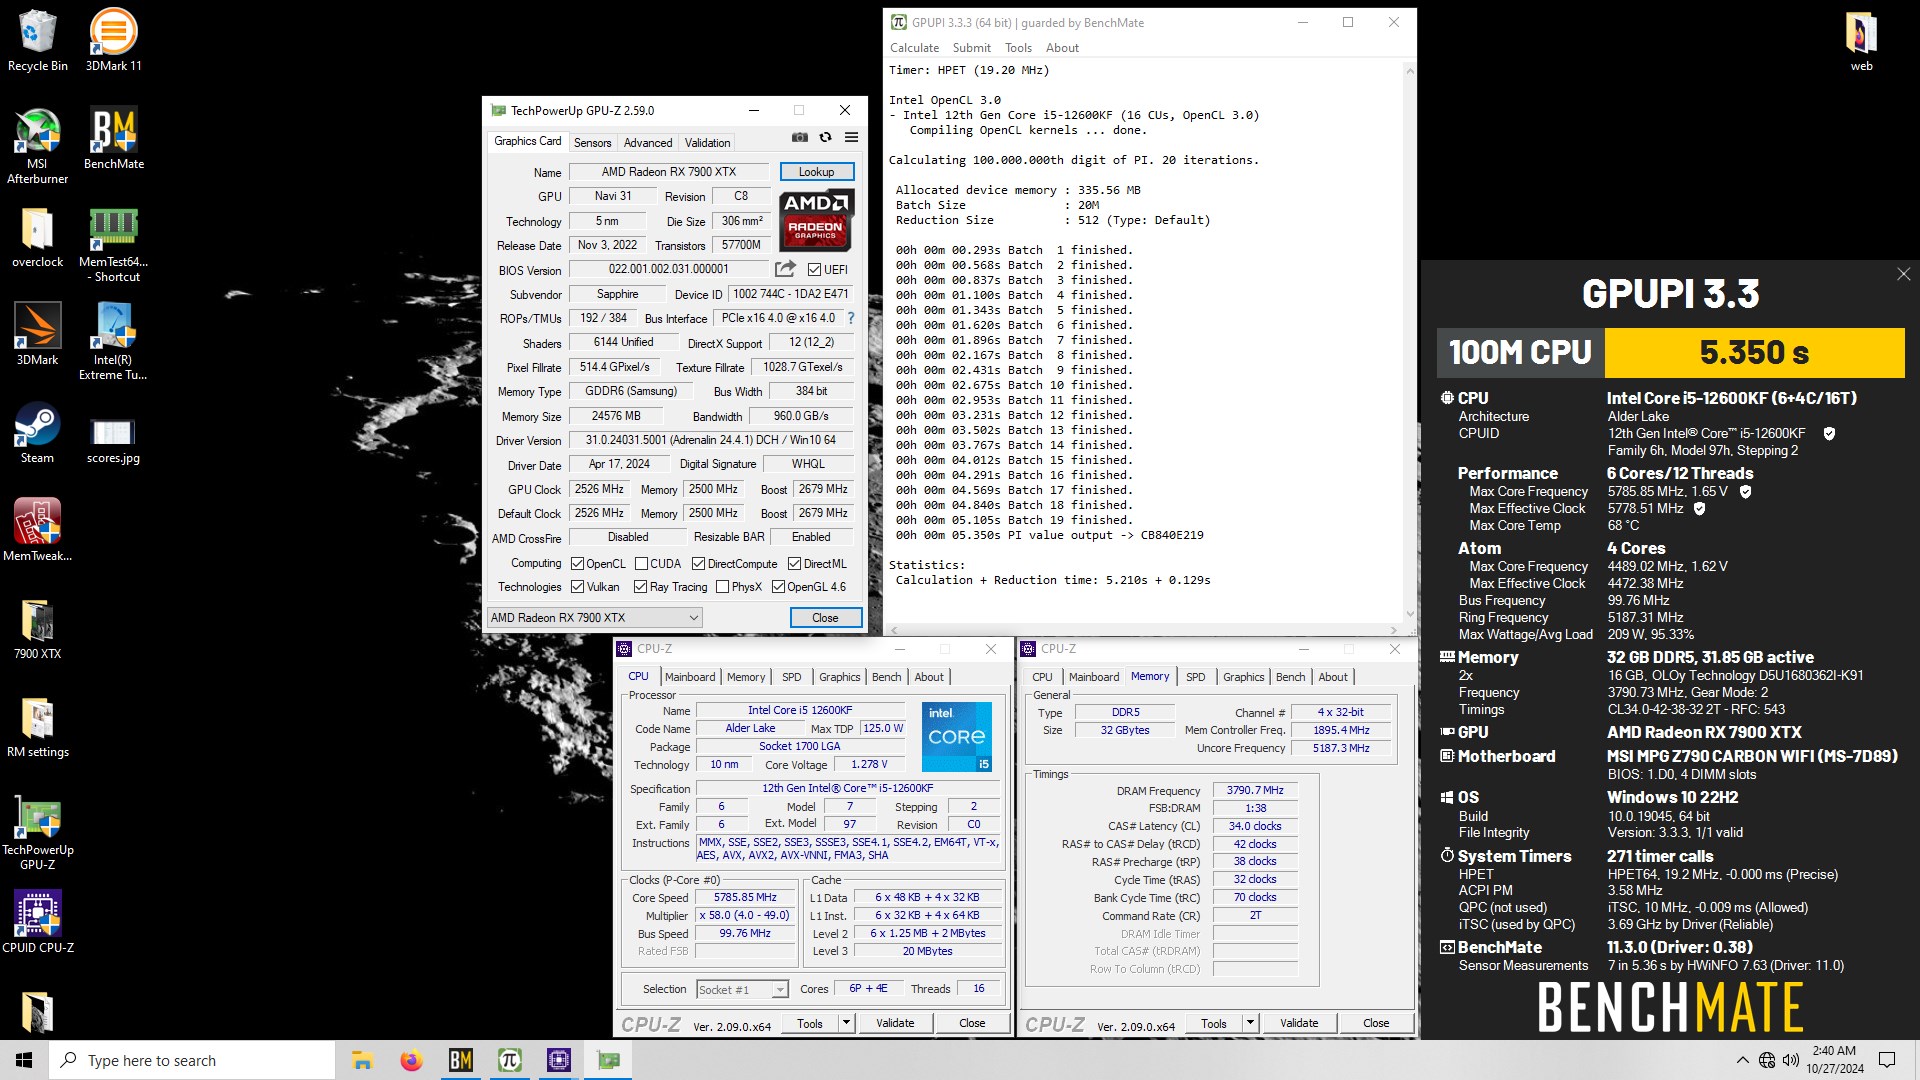1920x1080 pixels.
Task: Switch to Advanced tab in GPU-Z
Action: [x=648, y=143]
